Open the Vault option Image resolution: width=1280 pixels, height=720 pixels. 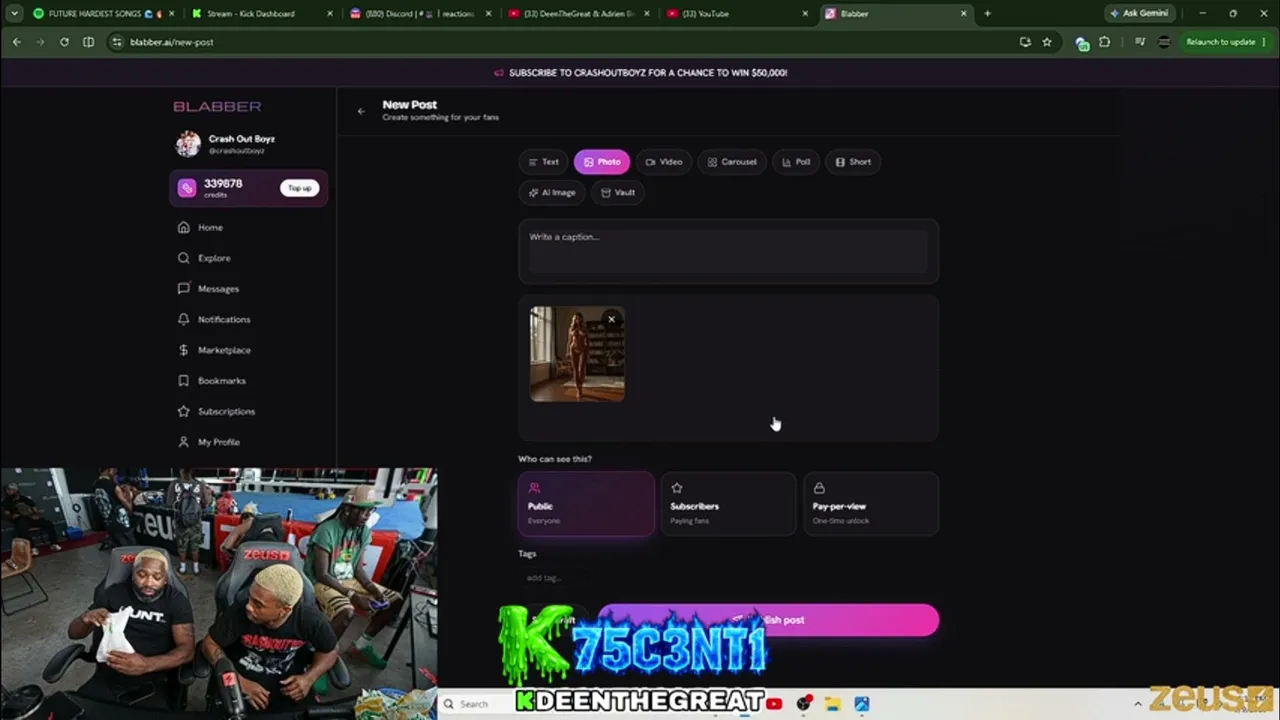click(x=618, y=193)
